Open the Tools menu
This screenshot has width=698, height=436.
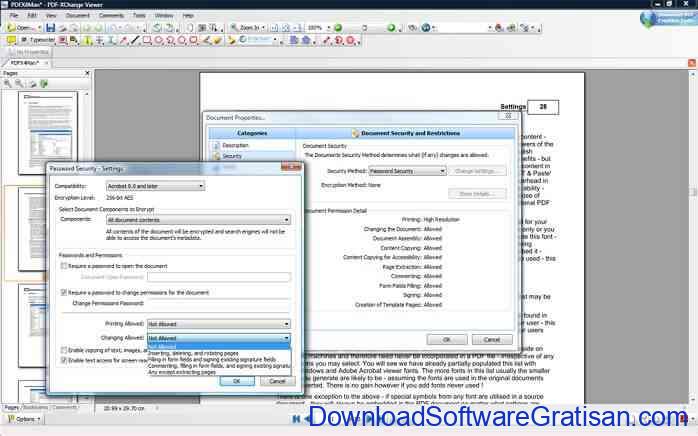(x=139, y=16)
